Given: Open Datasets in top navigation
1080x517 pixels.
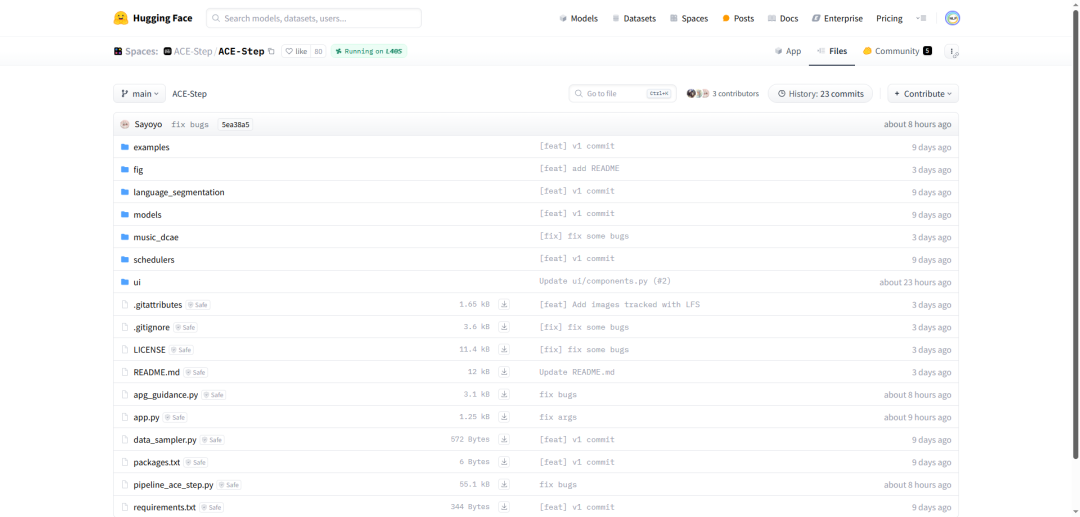Looking at the screenshot, I should (634, 19).
